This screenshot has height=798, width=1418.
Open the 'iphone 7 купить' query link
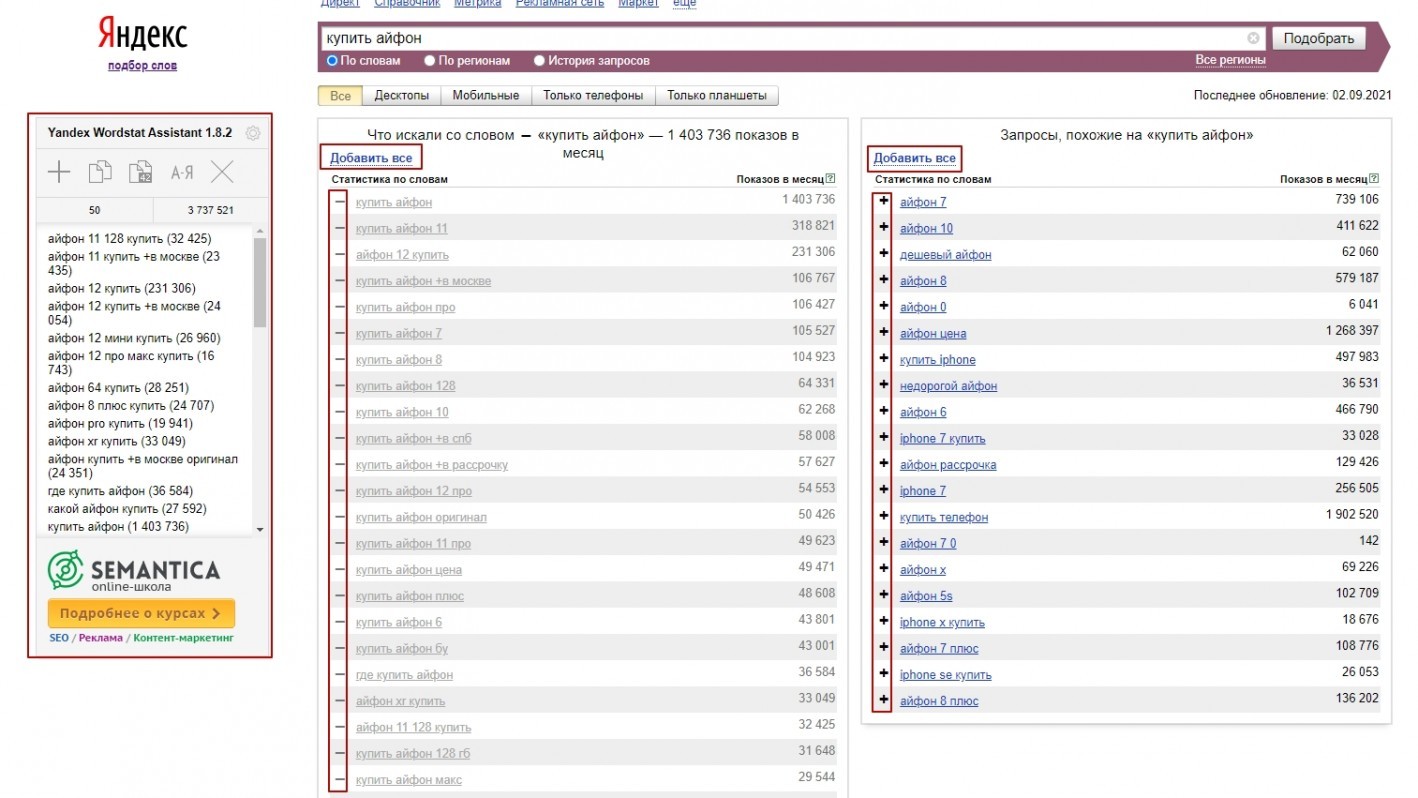click(x=942, y=438)
